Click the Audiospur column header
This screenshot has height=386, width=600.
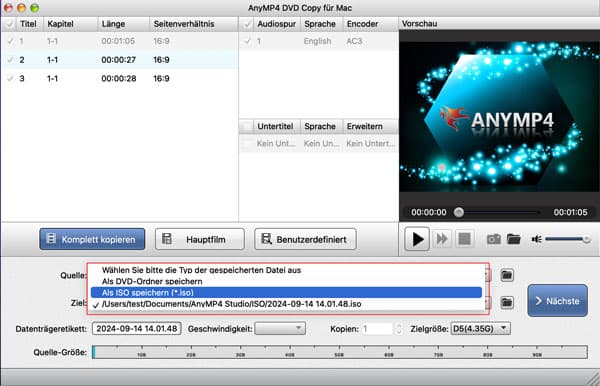coord(277,24)
